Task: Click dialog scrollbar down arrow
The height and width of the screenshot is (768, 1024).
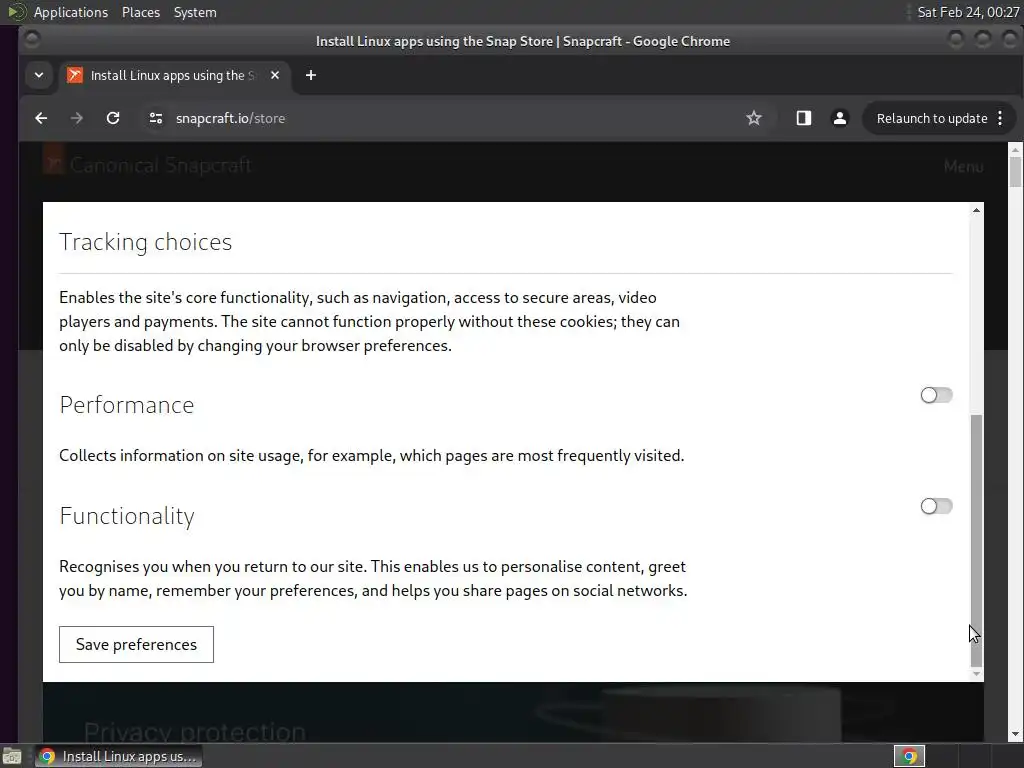Action: pyautogui.click(x=976, y=674)
